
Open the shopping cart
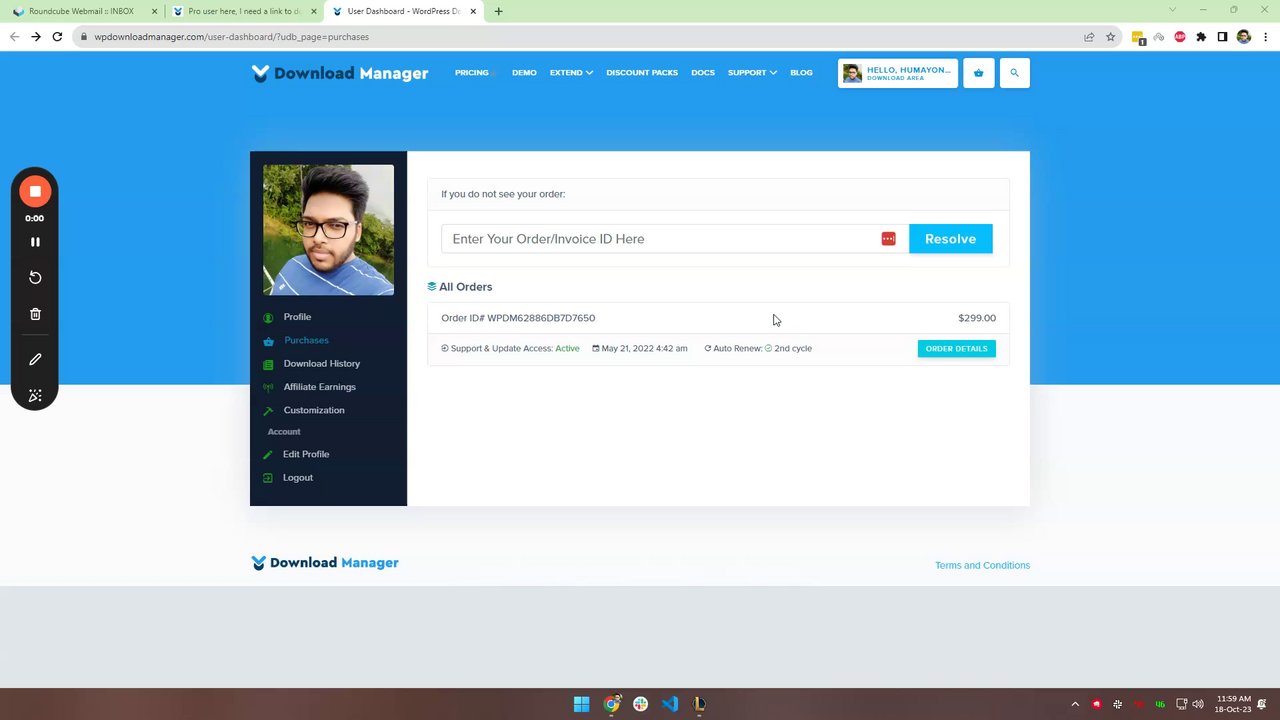click(979, 73)
